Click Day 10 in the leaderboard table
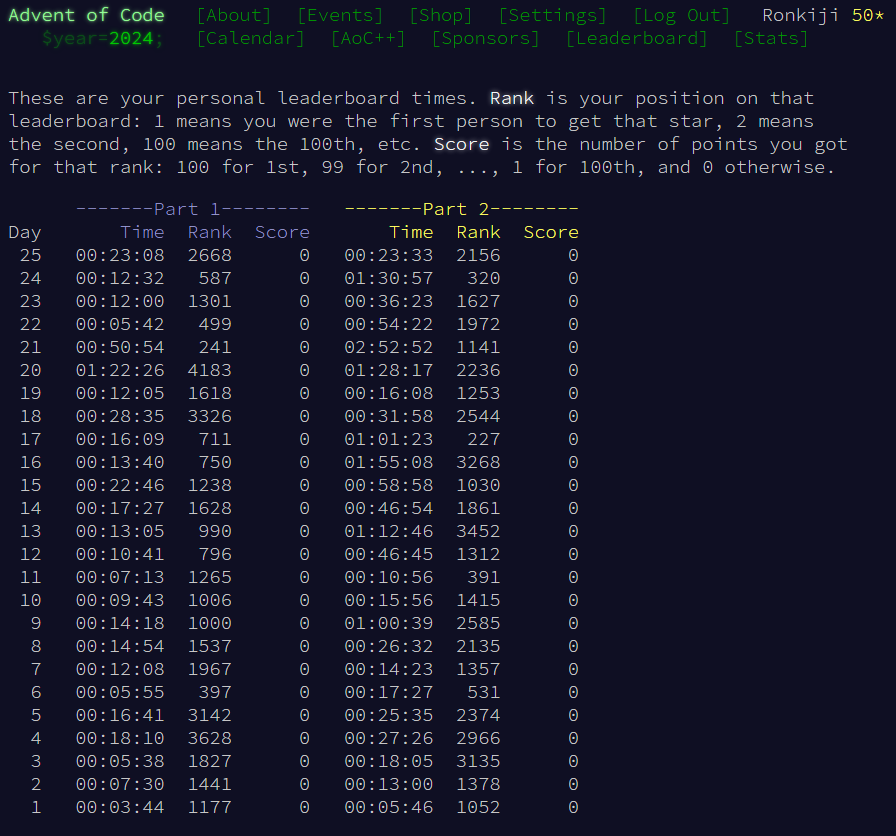Screen dimensions: 896x836 click(30, 600)
